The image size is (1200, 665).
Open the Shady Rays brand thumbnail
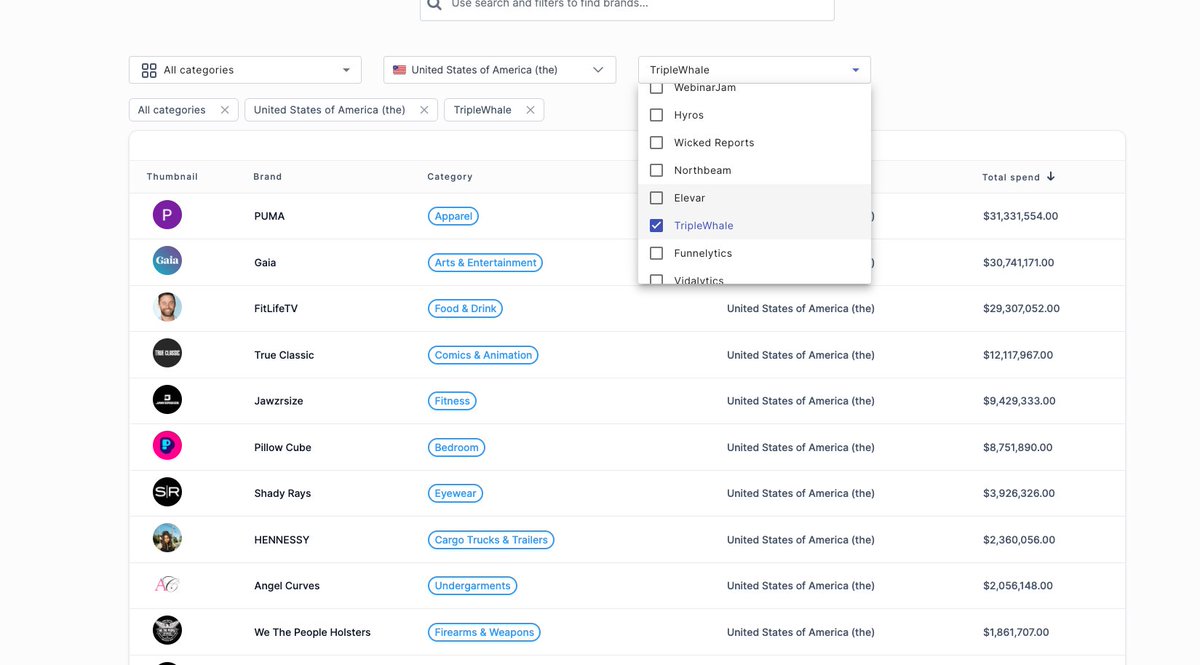point(167,492)
